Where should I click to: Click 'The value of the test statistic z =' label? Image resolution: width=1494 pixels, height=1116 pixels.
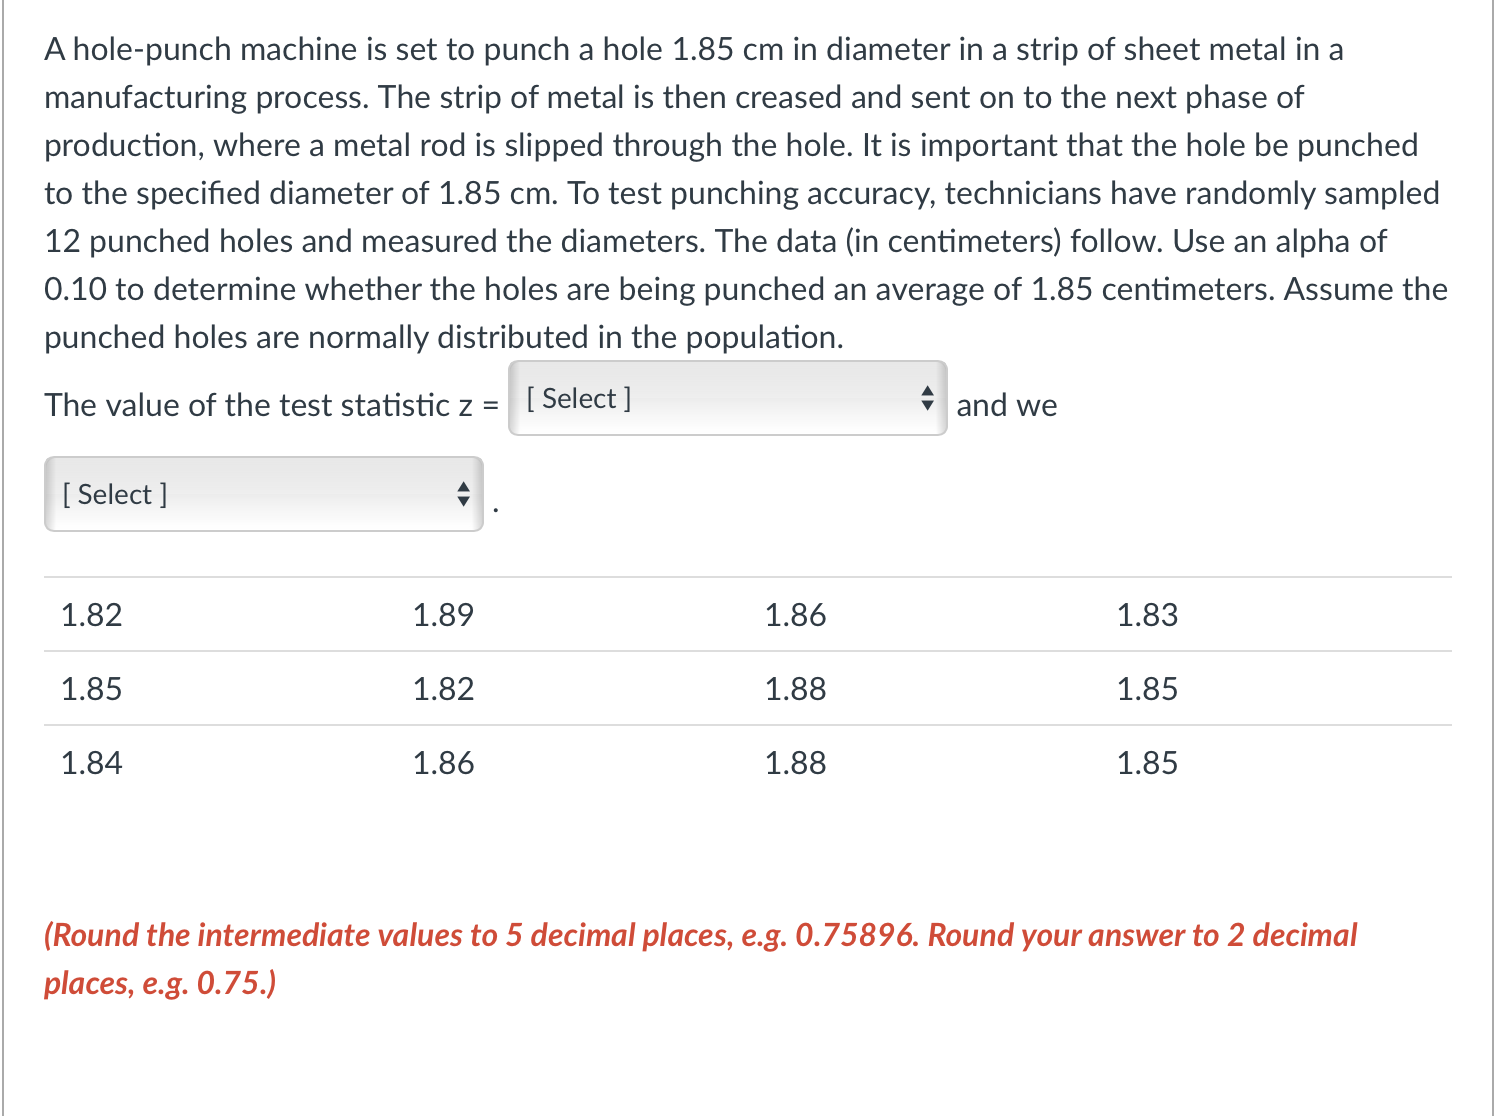click(x=268, y=405)
